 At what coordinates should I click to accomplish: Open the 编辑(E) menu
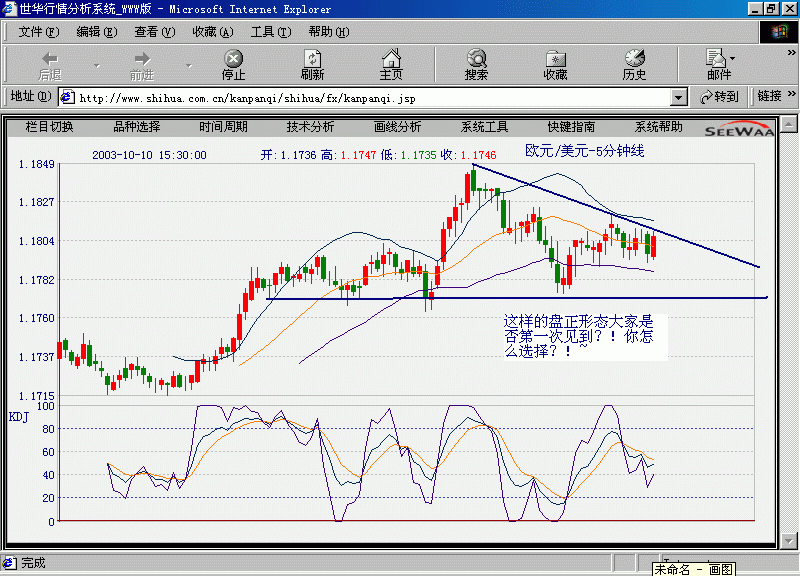(97, 32)
